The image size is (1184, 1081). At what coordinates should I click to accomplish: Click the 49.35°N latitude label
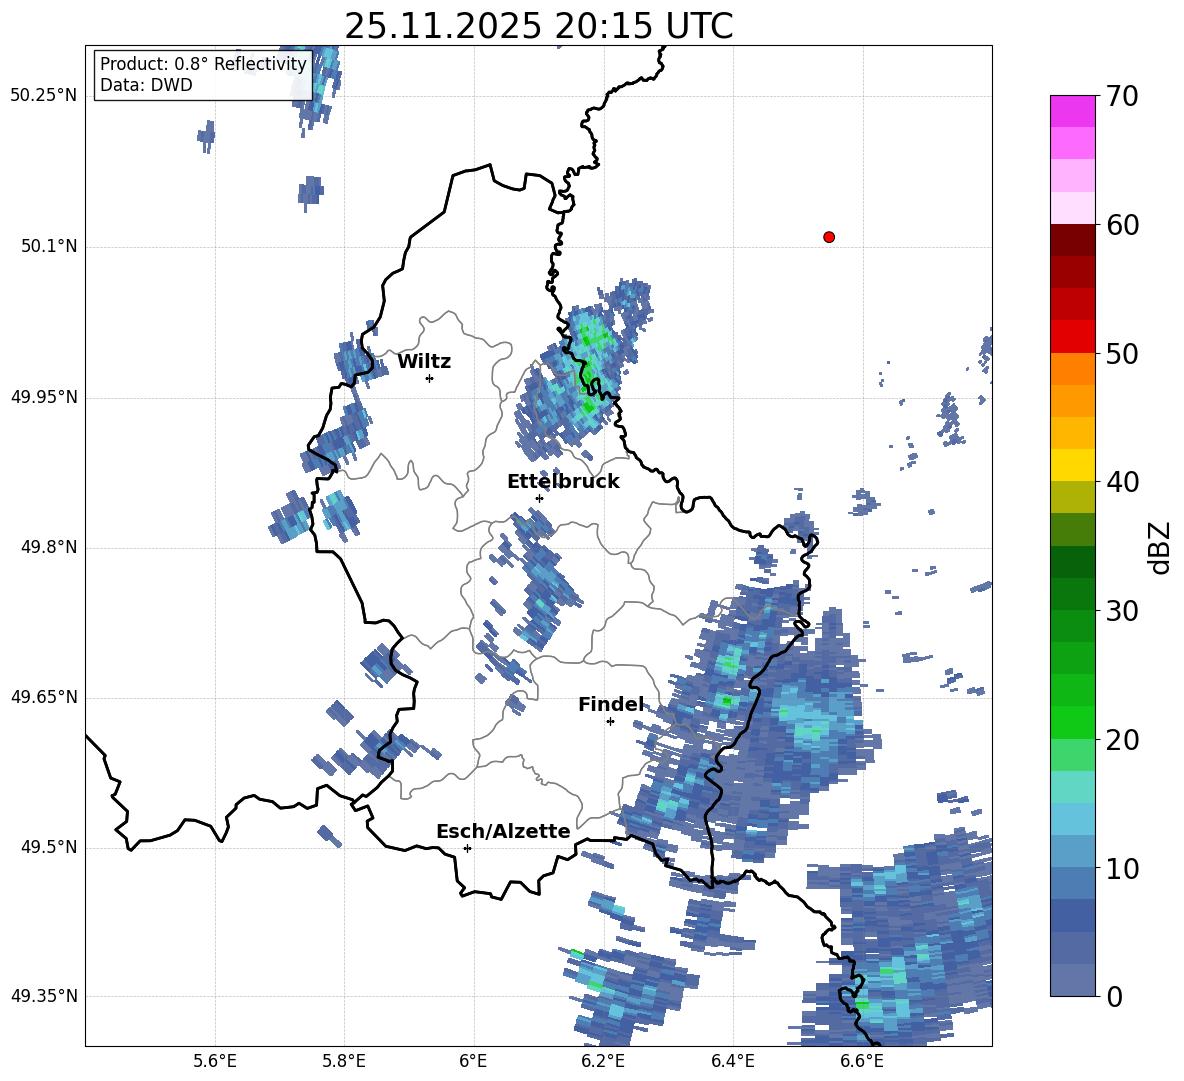coord(43,996)
